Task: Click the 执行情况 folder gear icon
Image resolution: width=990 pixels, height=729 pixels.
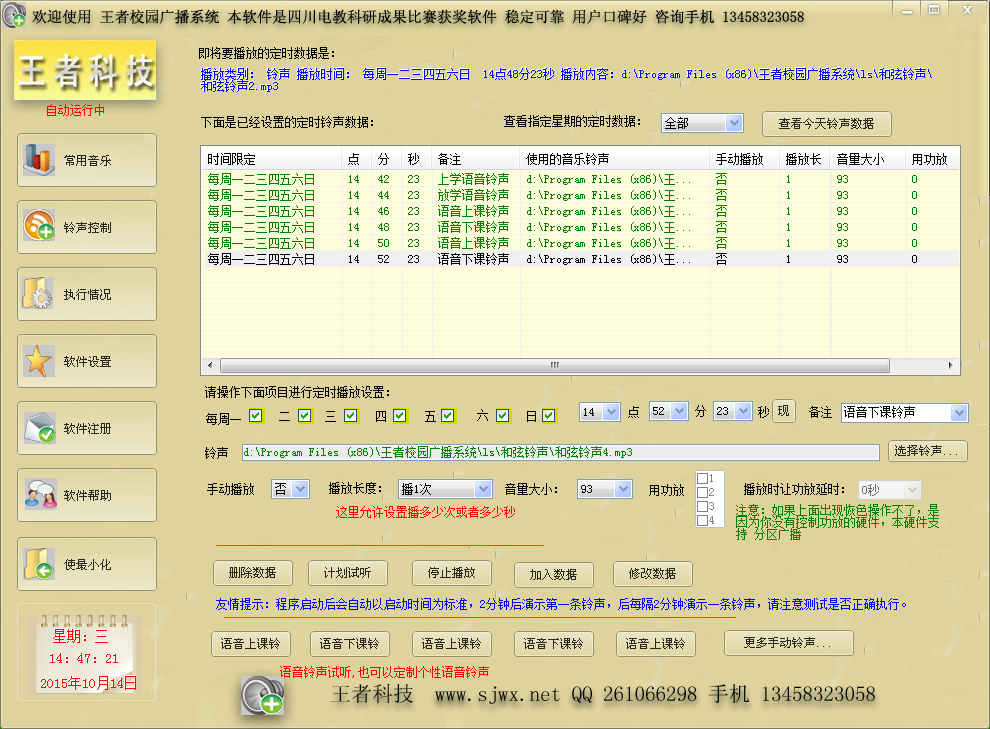Action: pyautogui.click(x=39, y=295)
